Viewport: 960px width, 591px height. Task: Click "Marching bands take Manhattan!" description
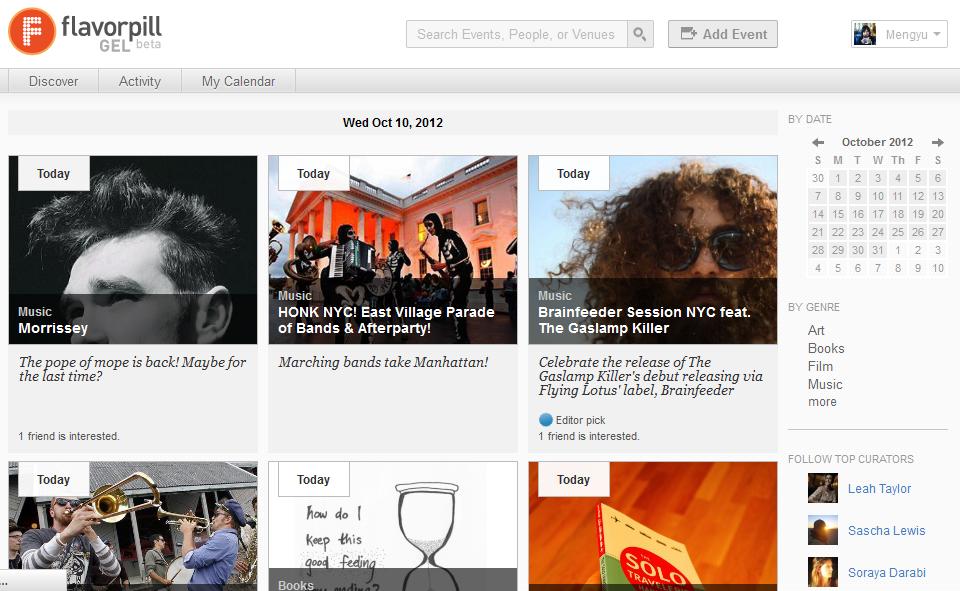click(x=383, y=362)
